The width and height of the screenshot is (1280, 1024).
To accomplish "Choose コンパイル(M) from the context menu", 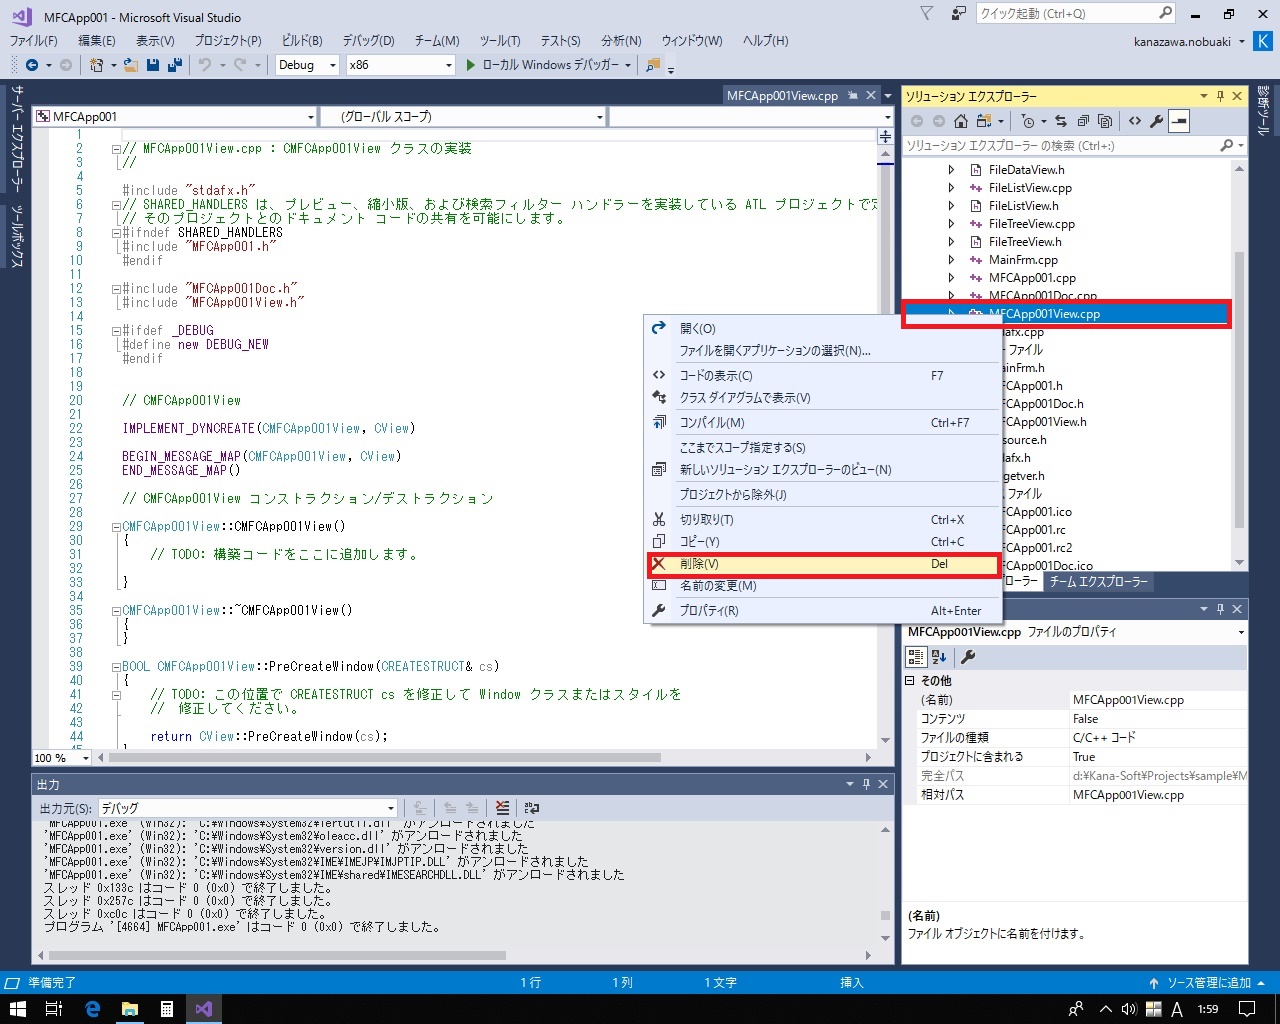I will point(823,423).
